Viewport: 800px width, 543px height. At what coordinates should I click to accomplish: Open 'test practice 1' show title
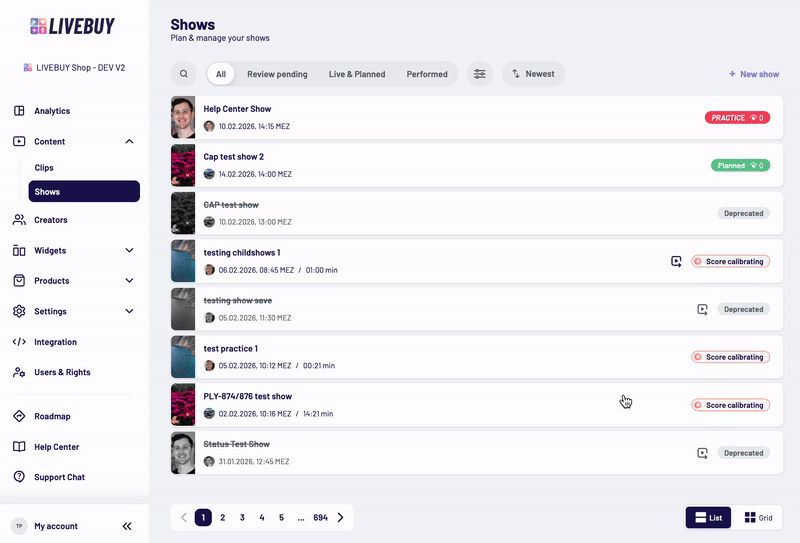[x=231, y=349]
